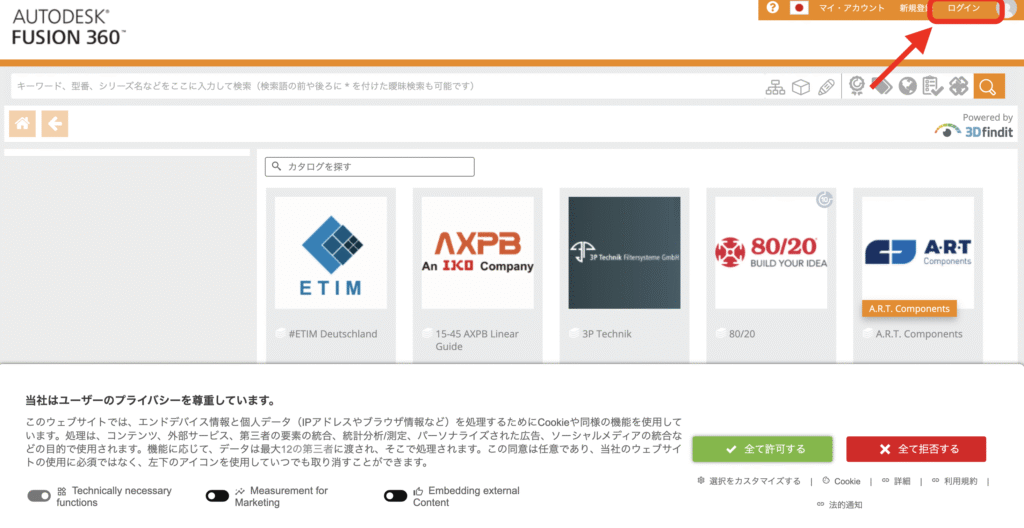Click the clipboard checklist icon
This screenshot has width=1024, height=528.
coord(933,87)
